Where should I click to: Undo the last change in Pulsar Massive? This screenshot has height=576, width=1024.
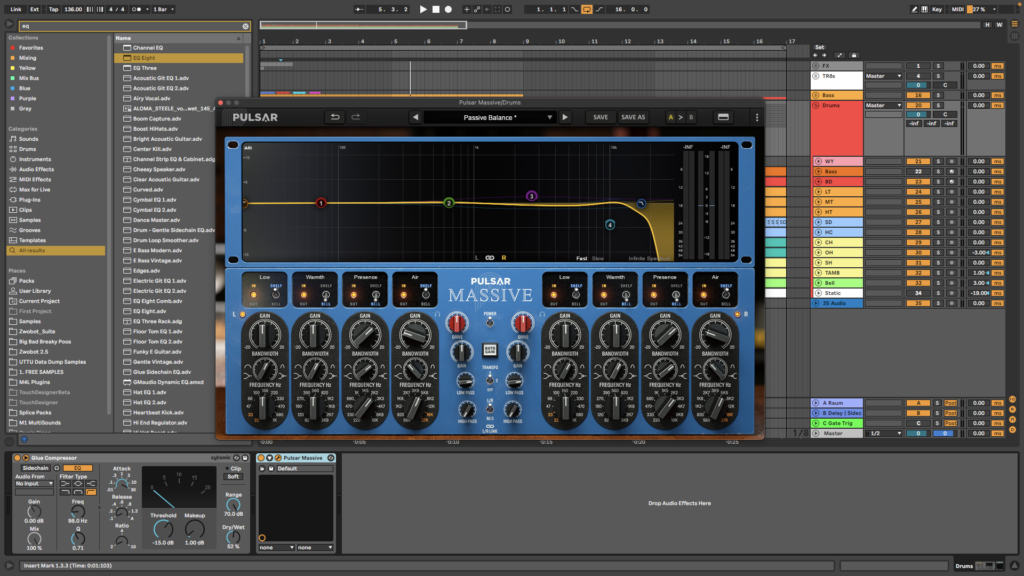coord(335,117)
